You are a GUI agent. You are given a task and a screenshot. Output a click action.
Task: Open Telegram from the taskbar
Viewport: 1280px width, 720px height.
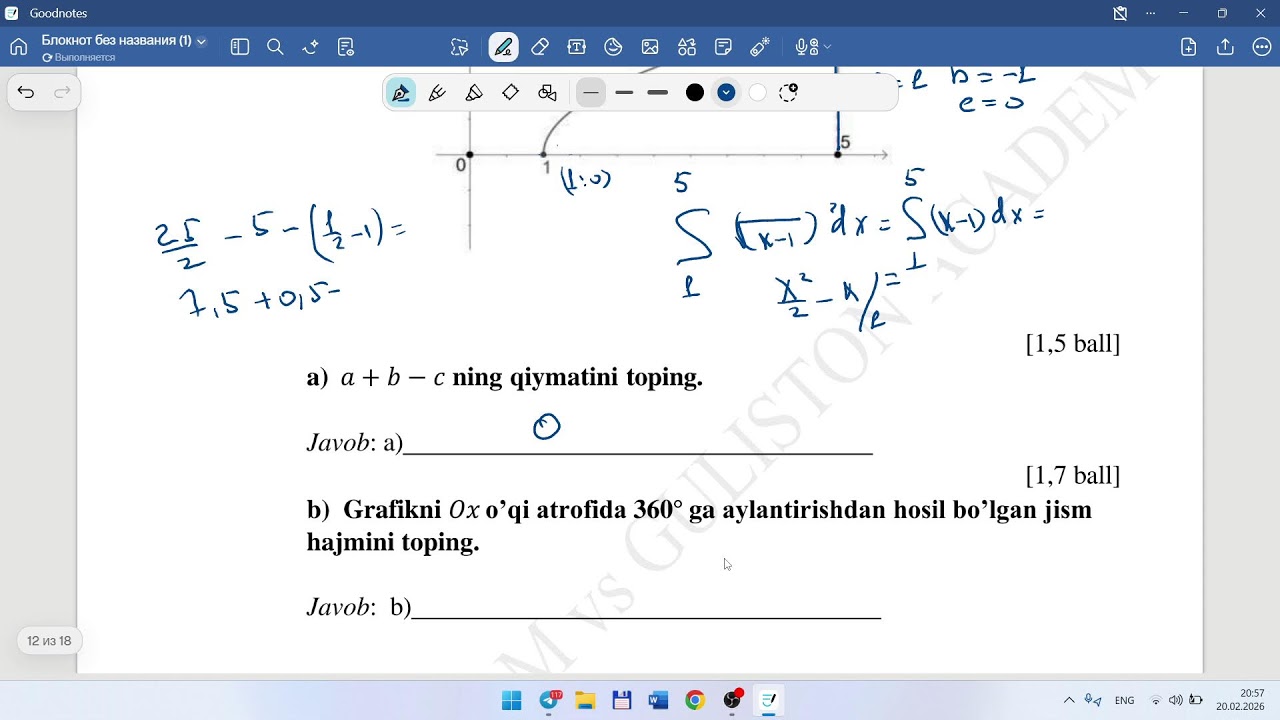[549, 700]
